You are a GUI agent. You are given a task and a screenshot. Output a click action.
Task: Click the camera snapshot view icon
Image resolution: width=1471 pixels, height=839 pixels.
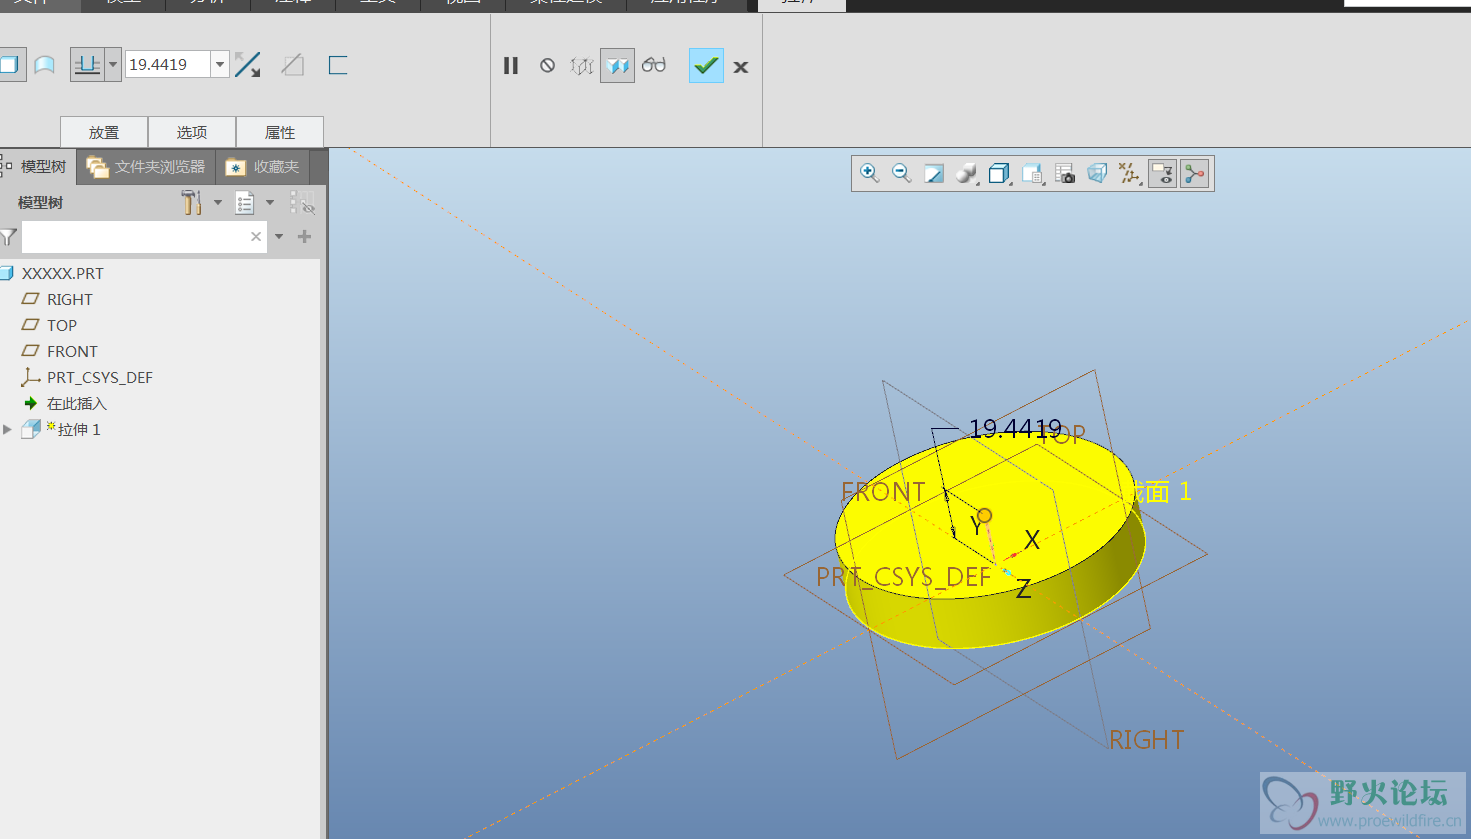coord(1065,174)
